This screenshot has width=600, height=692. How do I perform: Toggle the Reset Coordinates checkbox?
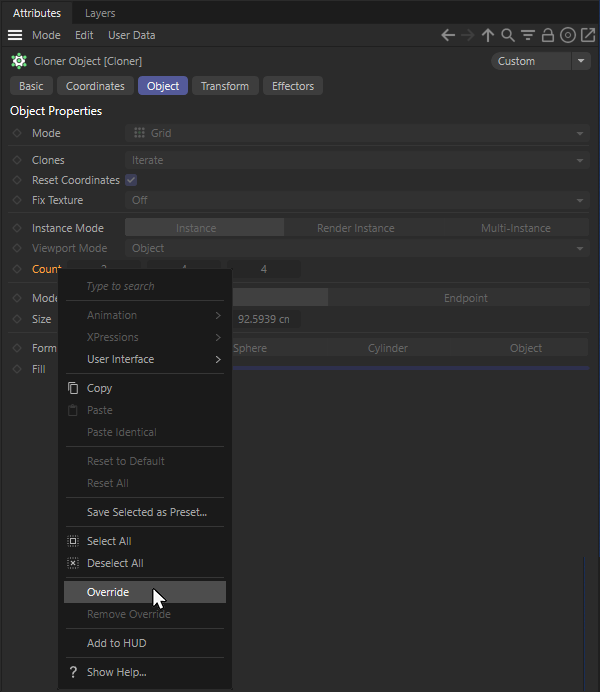tap(131, 180)
